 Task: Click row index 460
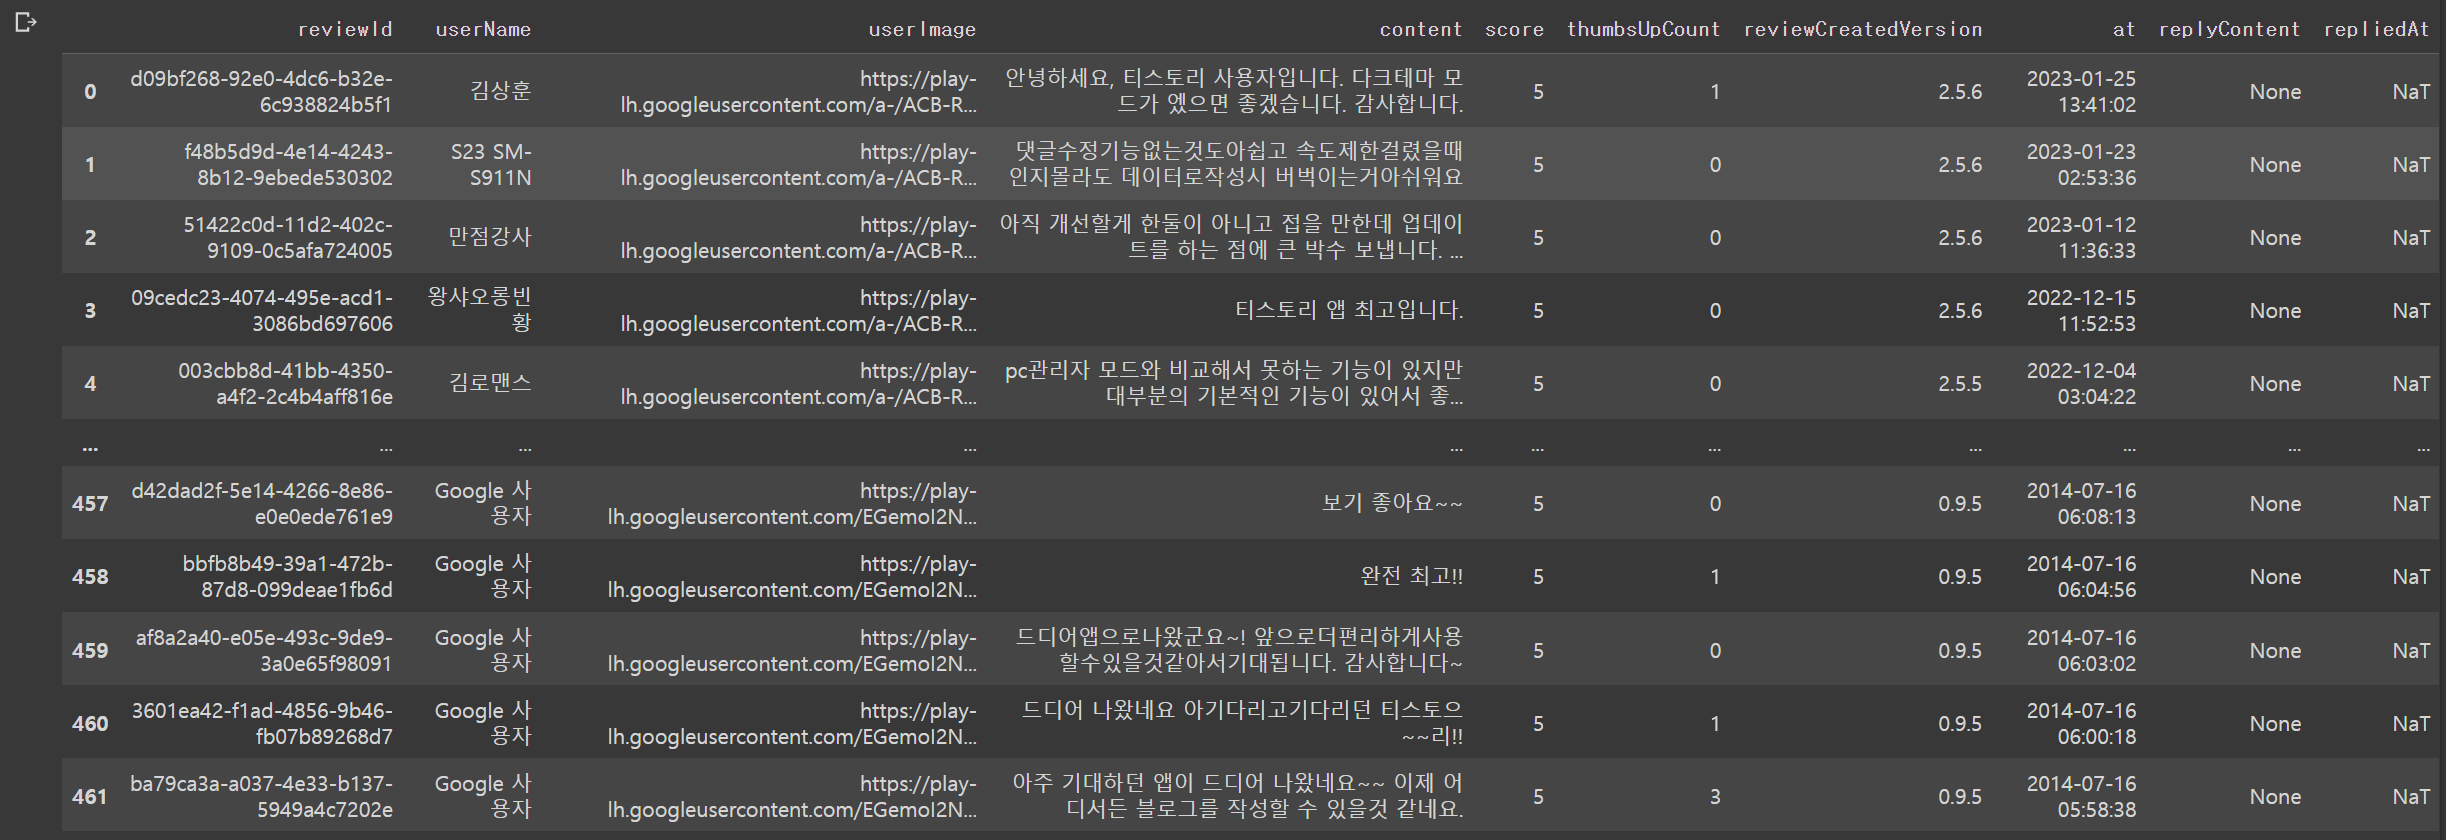click(90, 723)
